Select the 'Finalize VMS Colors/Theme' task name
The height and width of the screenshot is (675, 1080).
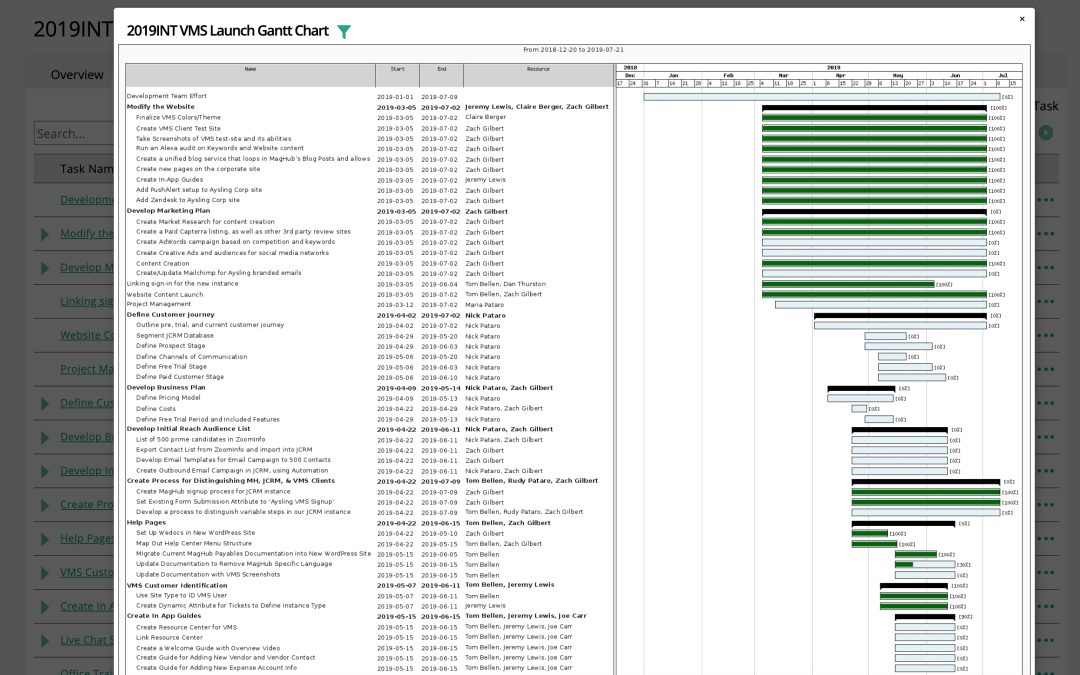coord(178,117)
